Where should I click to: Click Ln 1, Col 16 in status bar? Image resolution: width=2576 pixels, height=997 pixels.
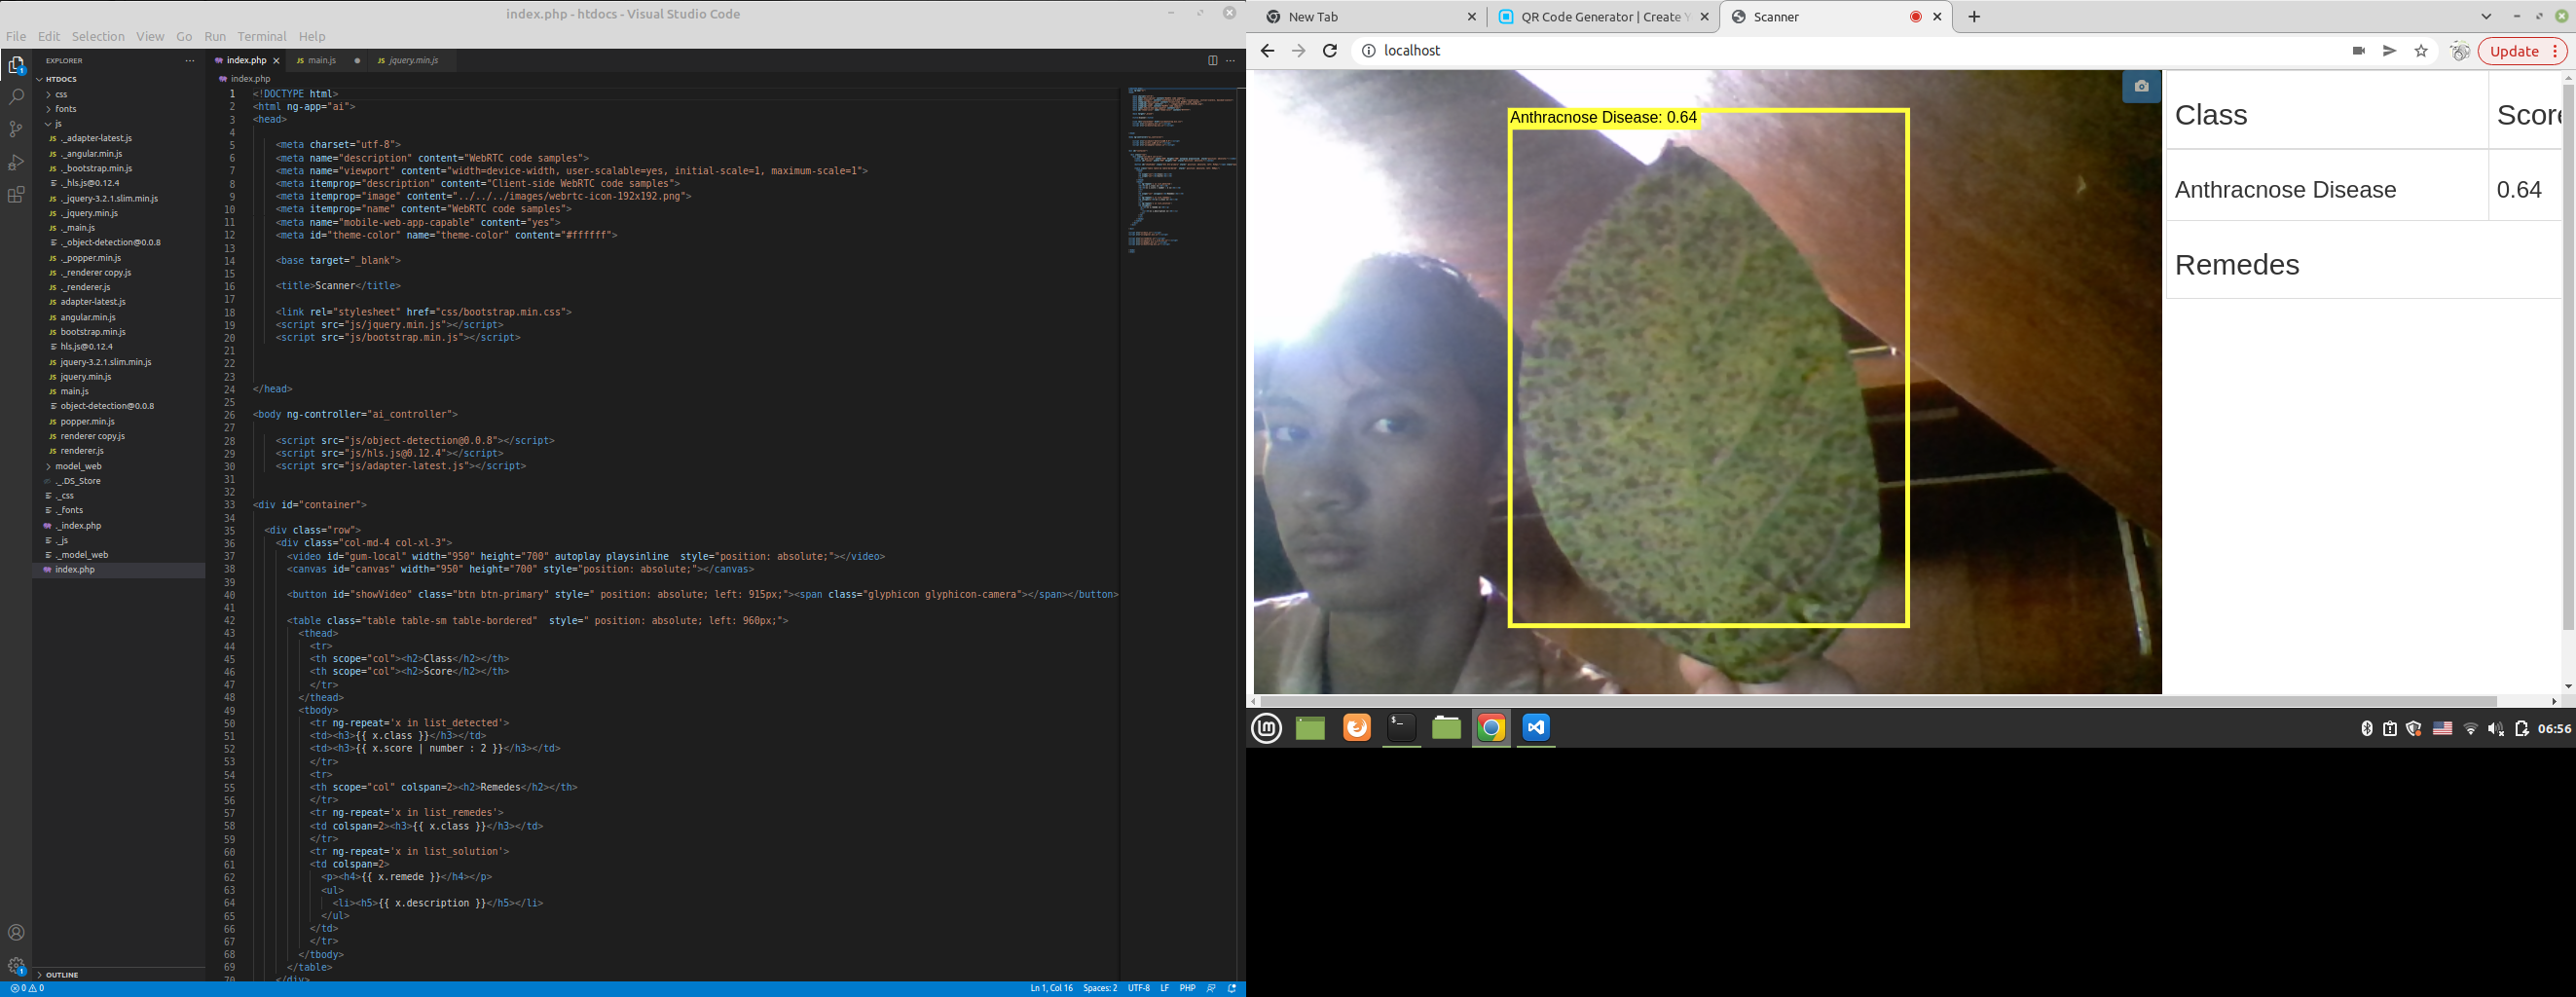[1051, 988]
